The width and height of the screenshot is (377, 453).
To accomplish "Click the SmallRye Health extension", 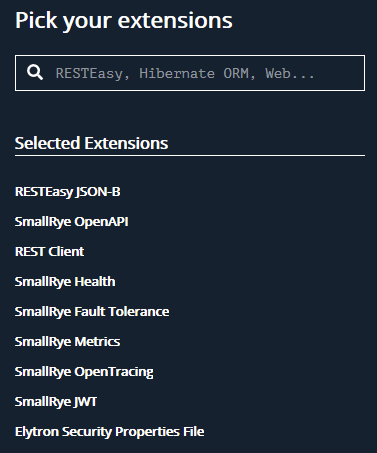I will point(65,282).
